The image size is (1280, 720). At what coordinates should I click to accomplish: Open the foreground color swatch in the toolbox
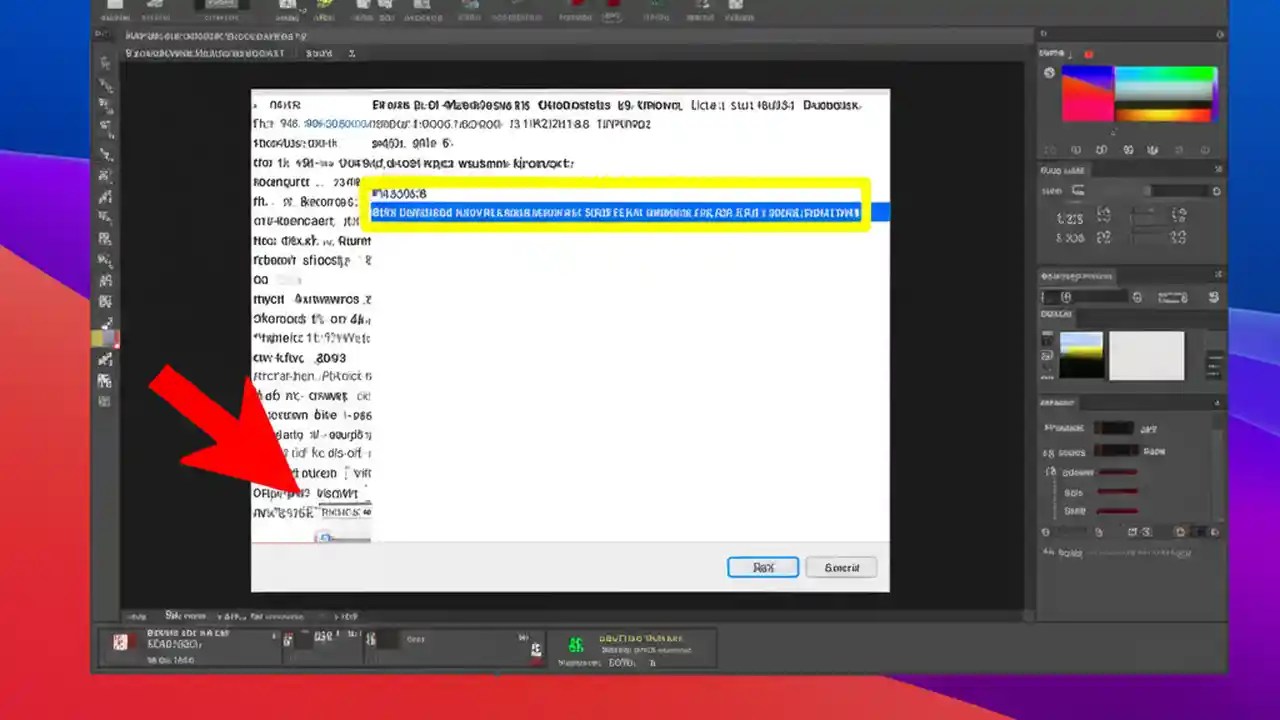point(104,338)
